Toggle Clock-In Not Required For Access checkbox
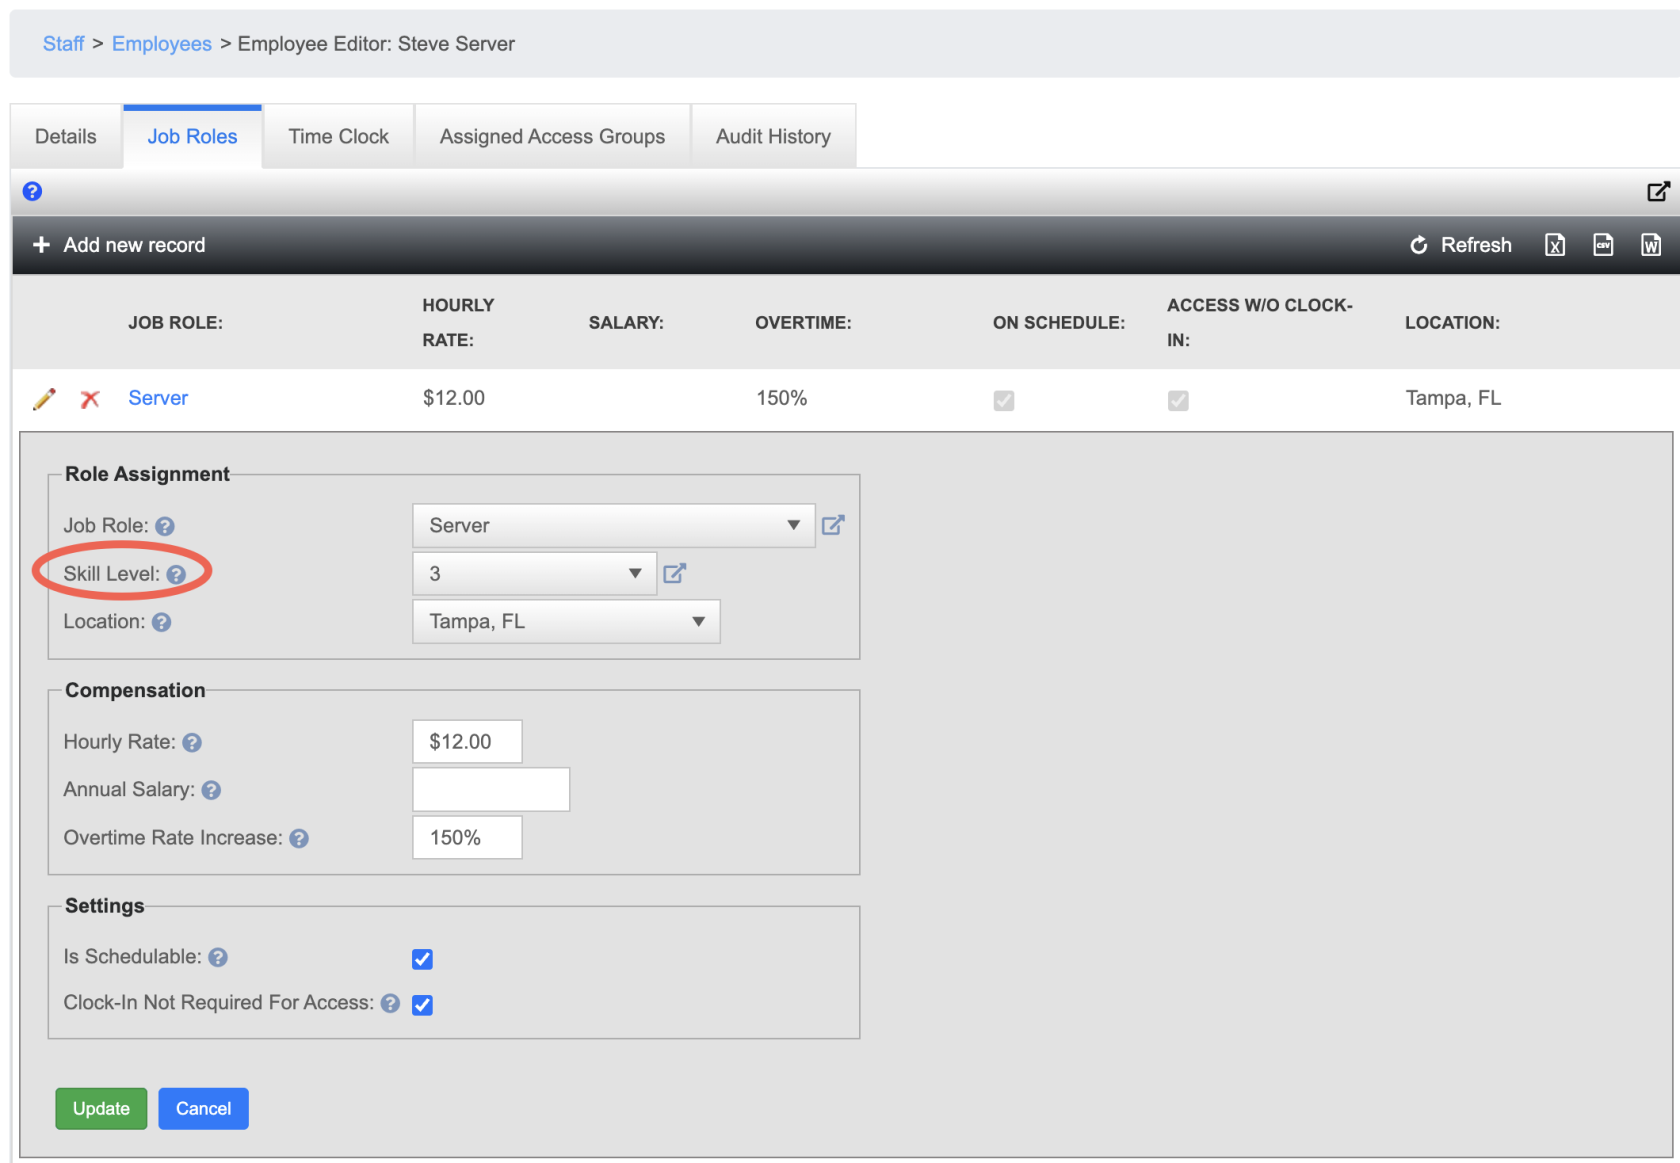 pyautogui.click(x=422, y=1005)
